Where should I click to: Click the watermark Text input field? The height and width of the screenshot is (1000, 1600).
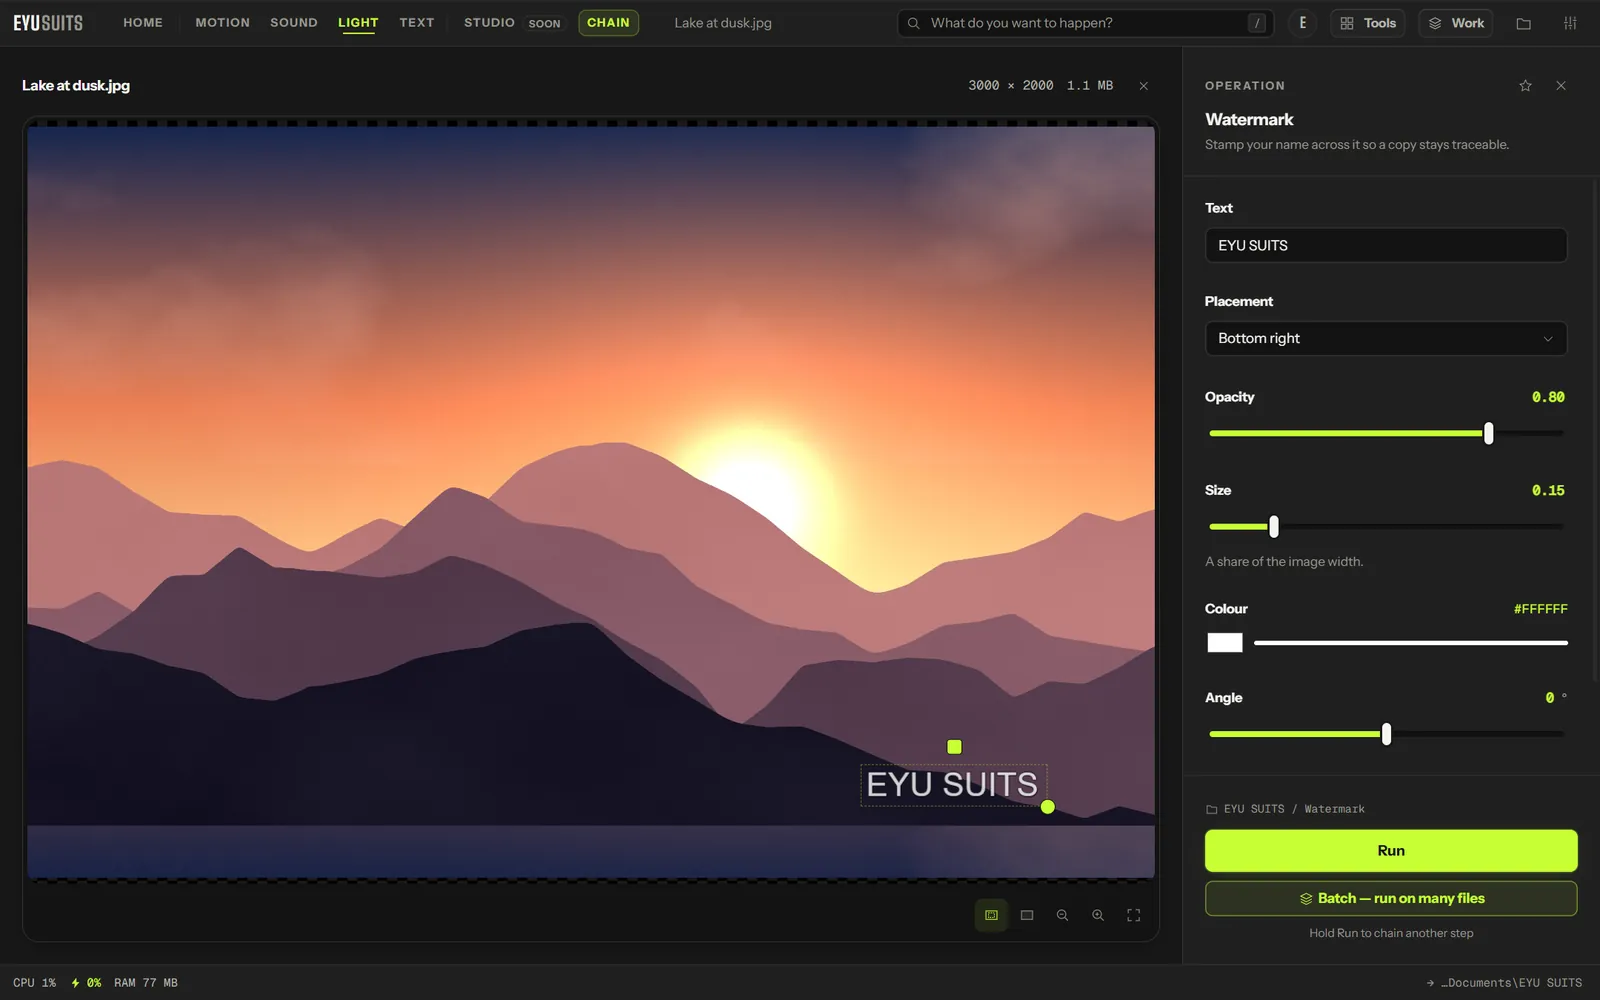click(x=1385, y=245)
